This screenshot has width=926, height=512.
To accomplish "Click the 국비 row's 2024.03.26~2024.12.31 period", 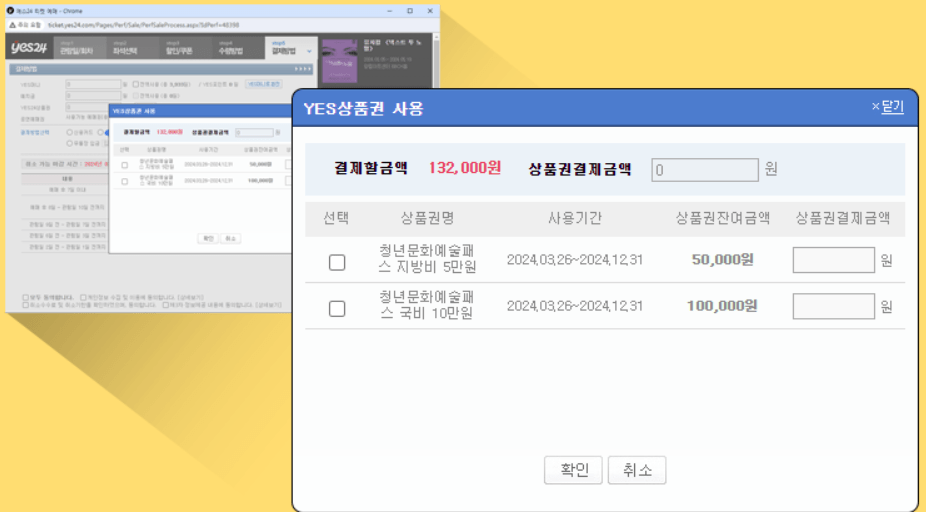I will click(575, 306).
